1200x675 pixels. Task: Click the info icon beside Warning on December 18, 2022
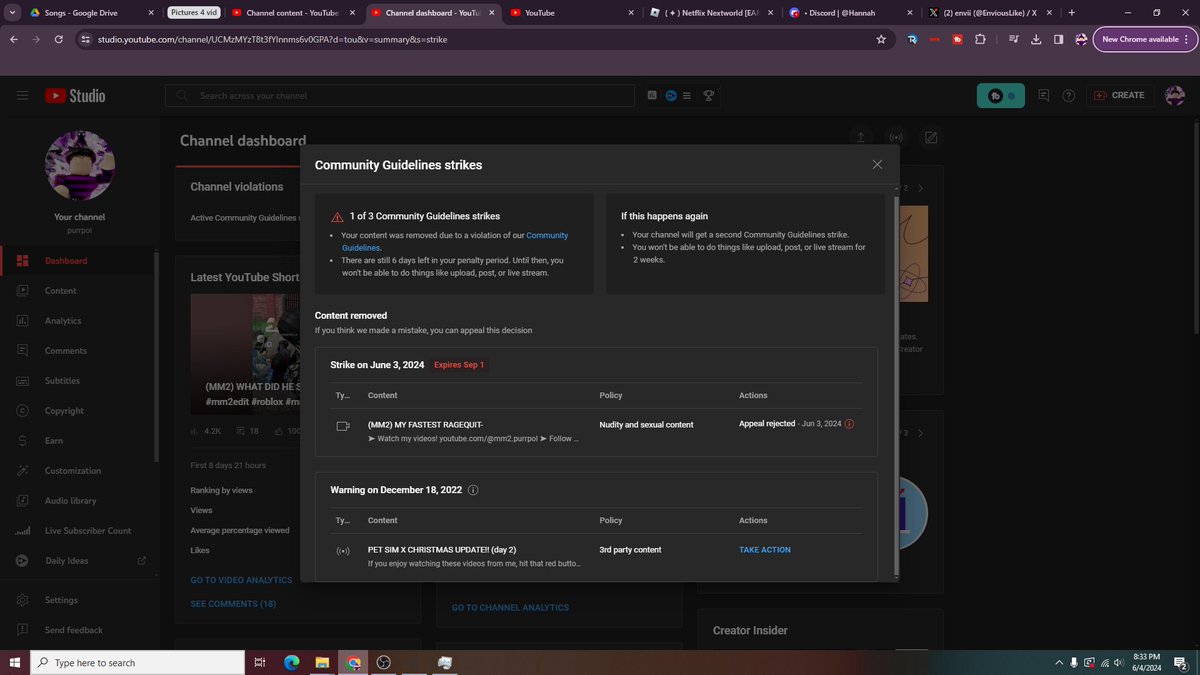tap(473, 490)
